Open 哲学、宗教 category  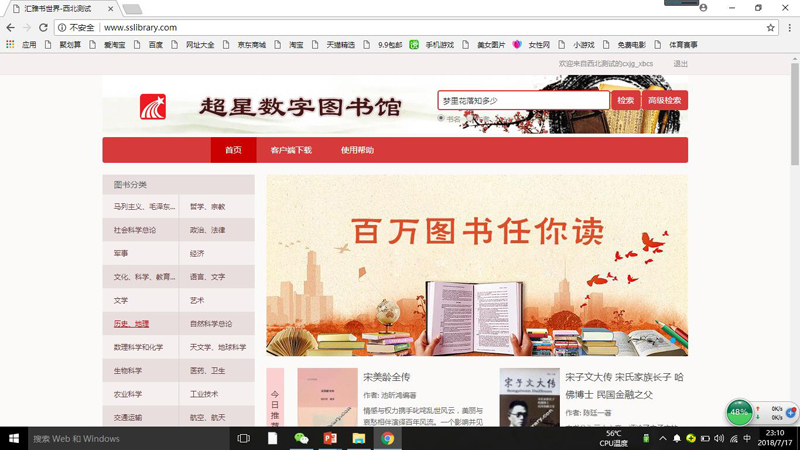click(207, 207)
